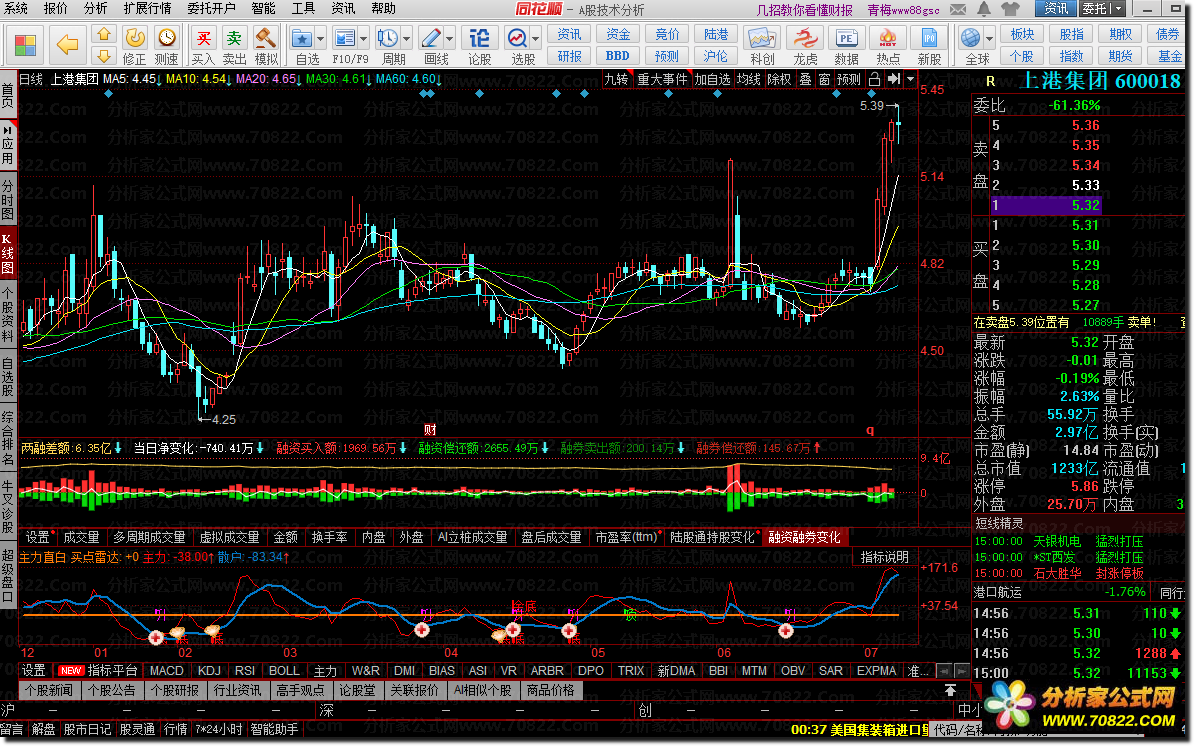
Task: Open the 智能 menu
Action: (x=264, y=8)
